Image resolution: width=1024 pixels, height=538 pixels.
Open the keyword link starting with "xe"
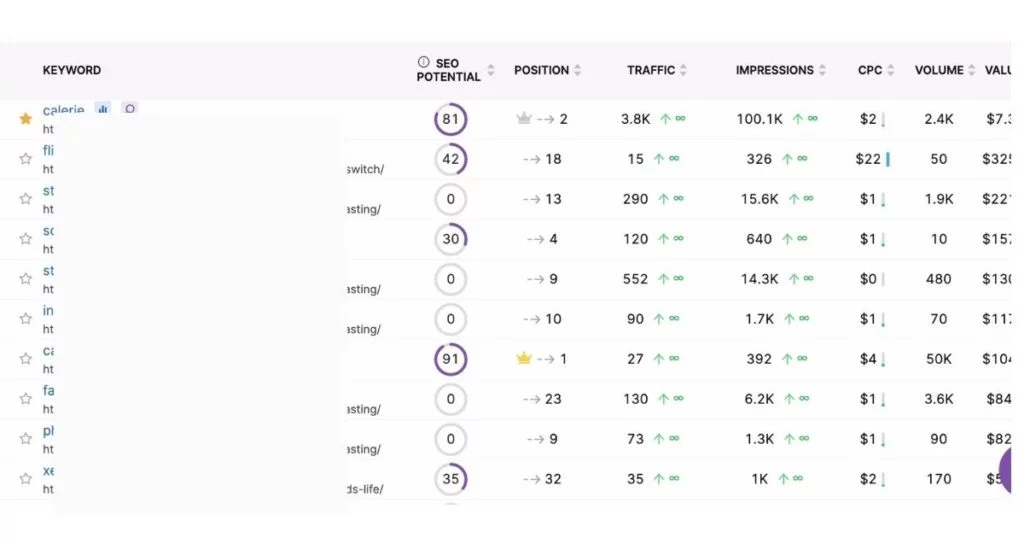[48, 470]
